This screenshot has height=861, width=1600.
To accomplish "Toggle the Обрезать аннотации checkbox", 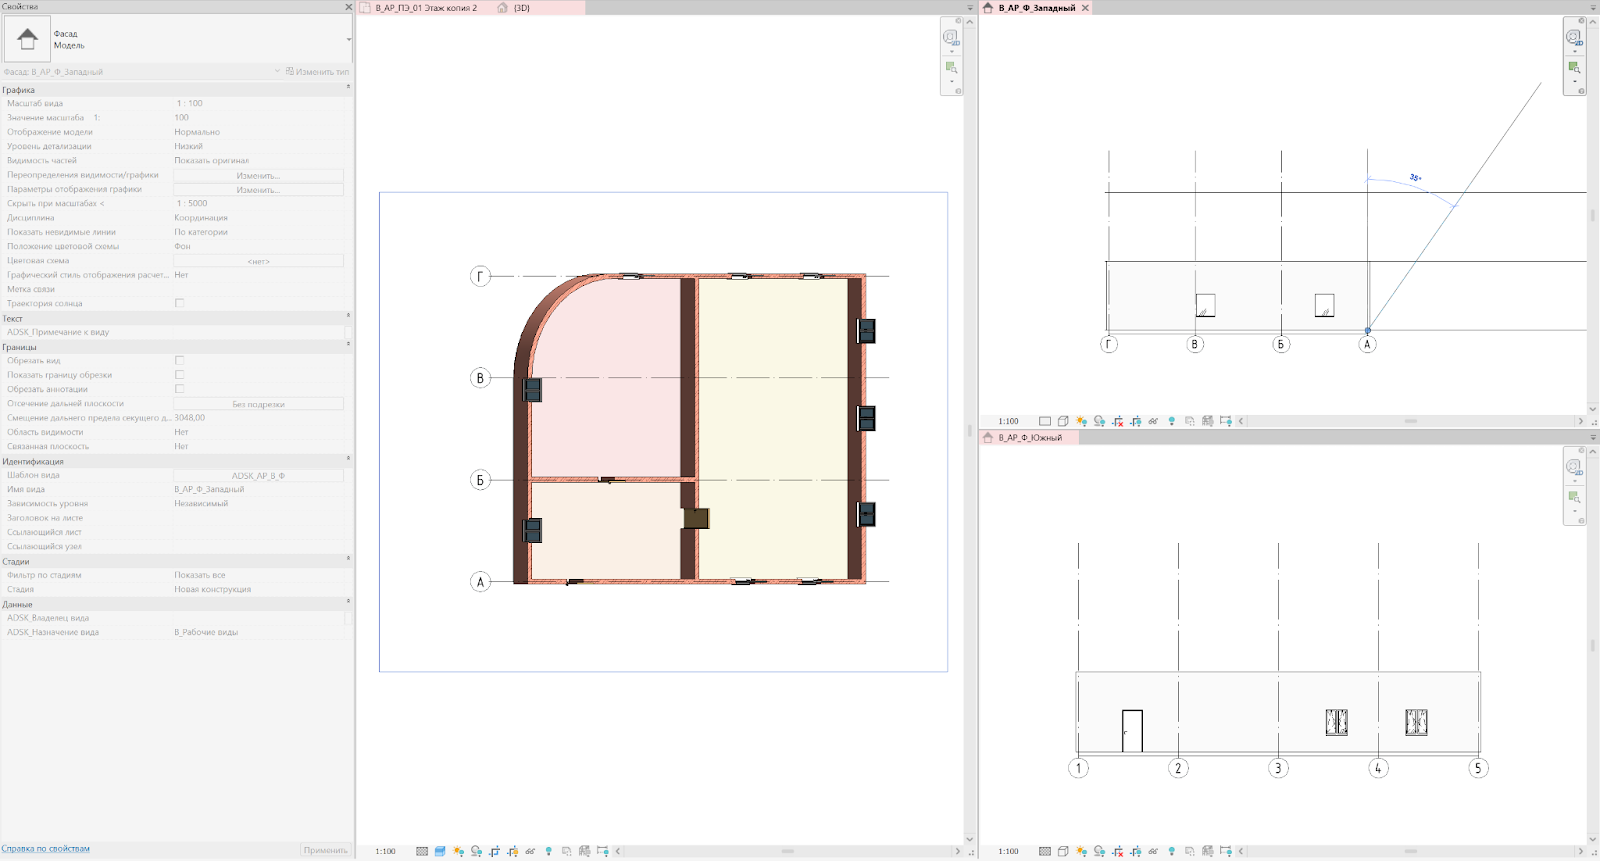I will tap(180, 389).
